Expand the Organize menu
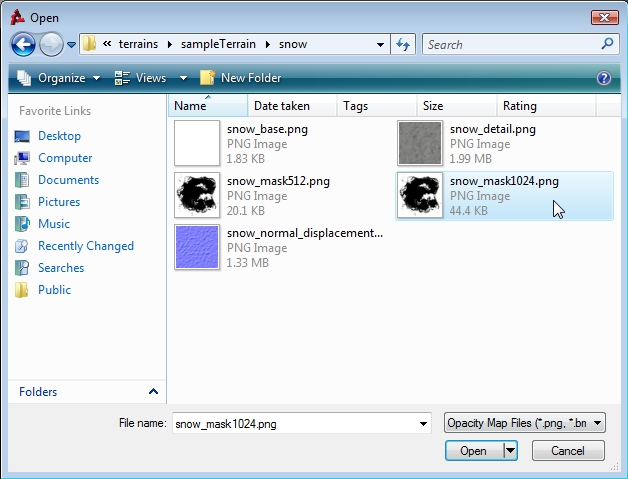 pos(60,78)
